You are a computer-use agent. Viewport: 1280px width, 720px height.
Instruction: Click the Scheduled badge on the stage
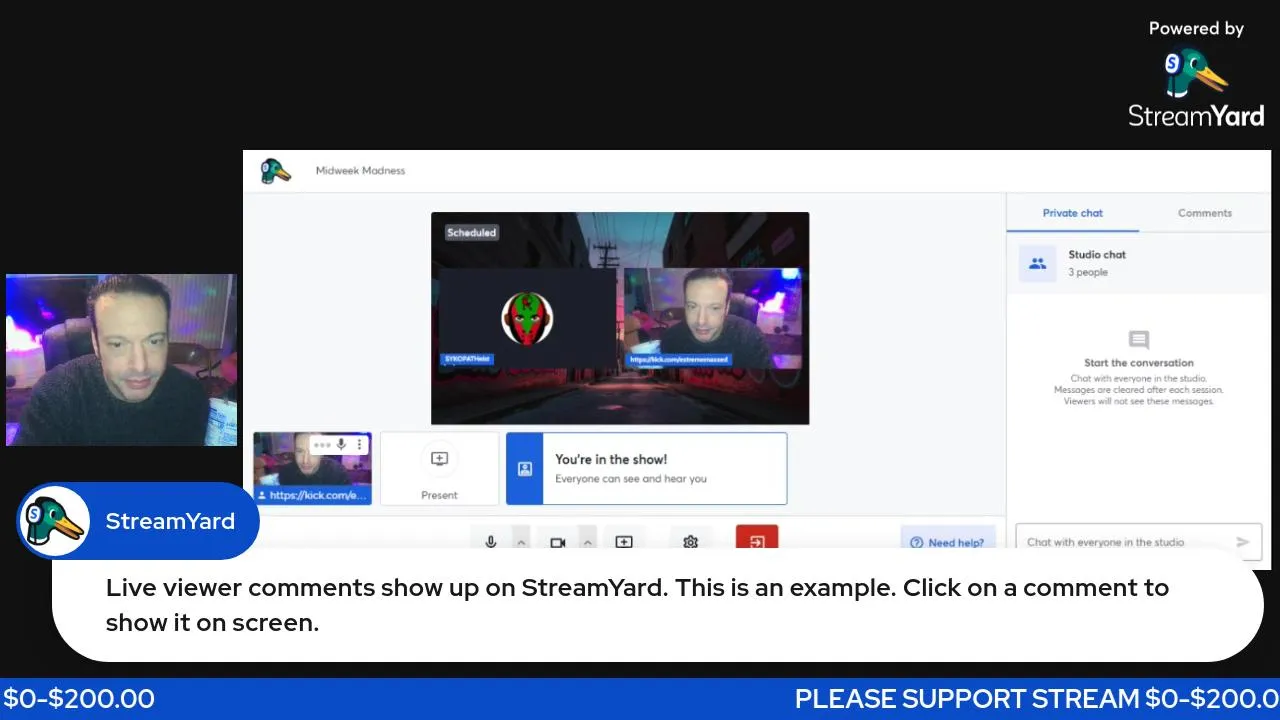[x=471, y=233]
